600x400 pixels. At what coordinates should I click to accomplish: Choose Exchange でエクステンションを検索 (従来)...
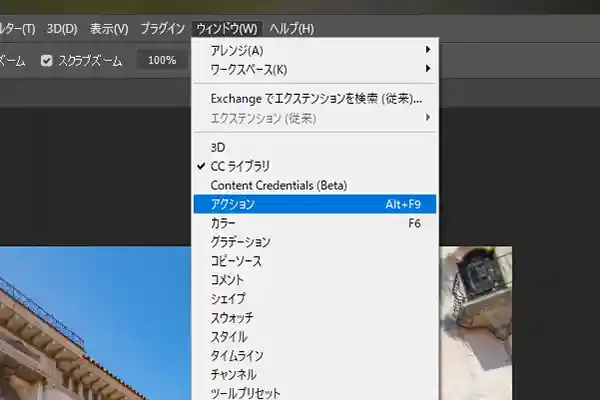tap(315, 99)
